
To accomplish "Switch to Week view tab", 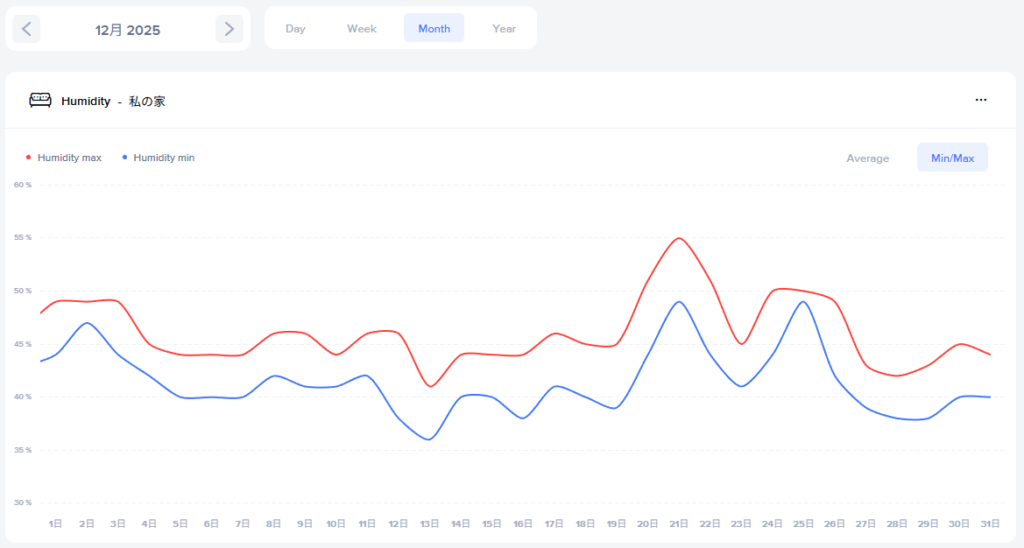I will 361,29.
